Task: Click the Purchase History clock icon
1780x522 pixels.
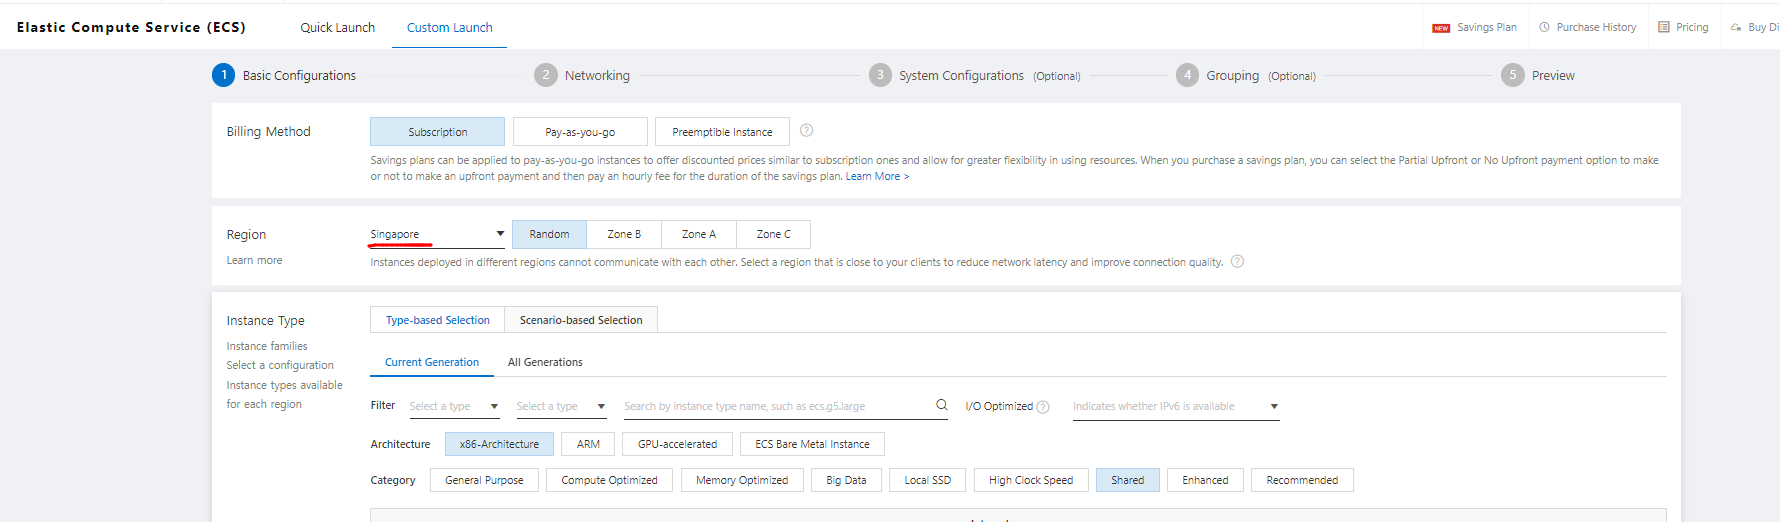Action: tap(1544, 27)
